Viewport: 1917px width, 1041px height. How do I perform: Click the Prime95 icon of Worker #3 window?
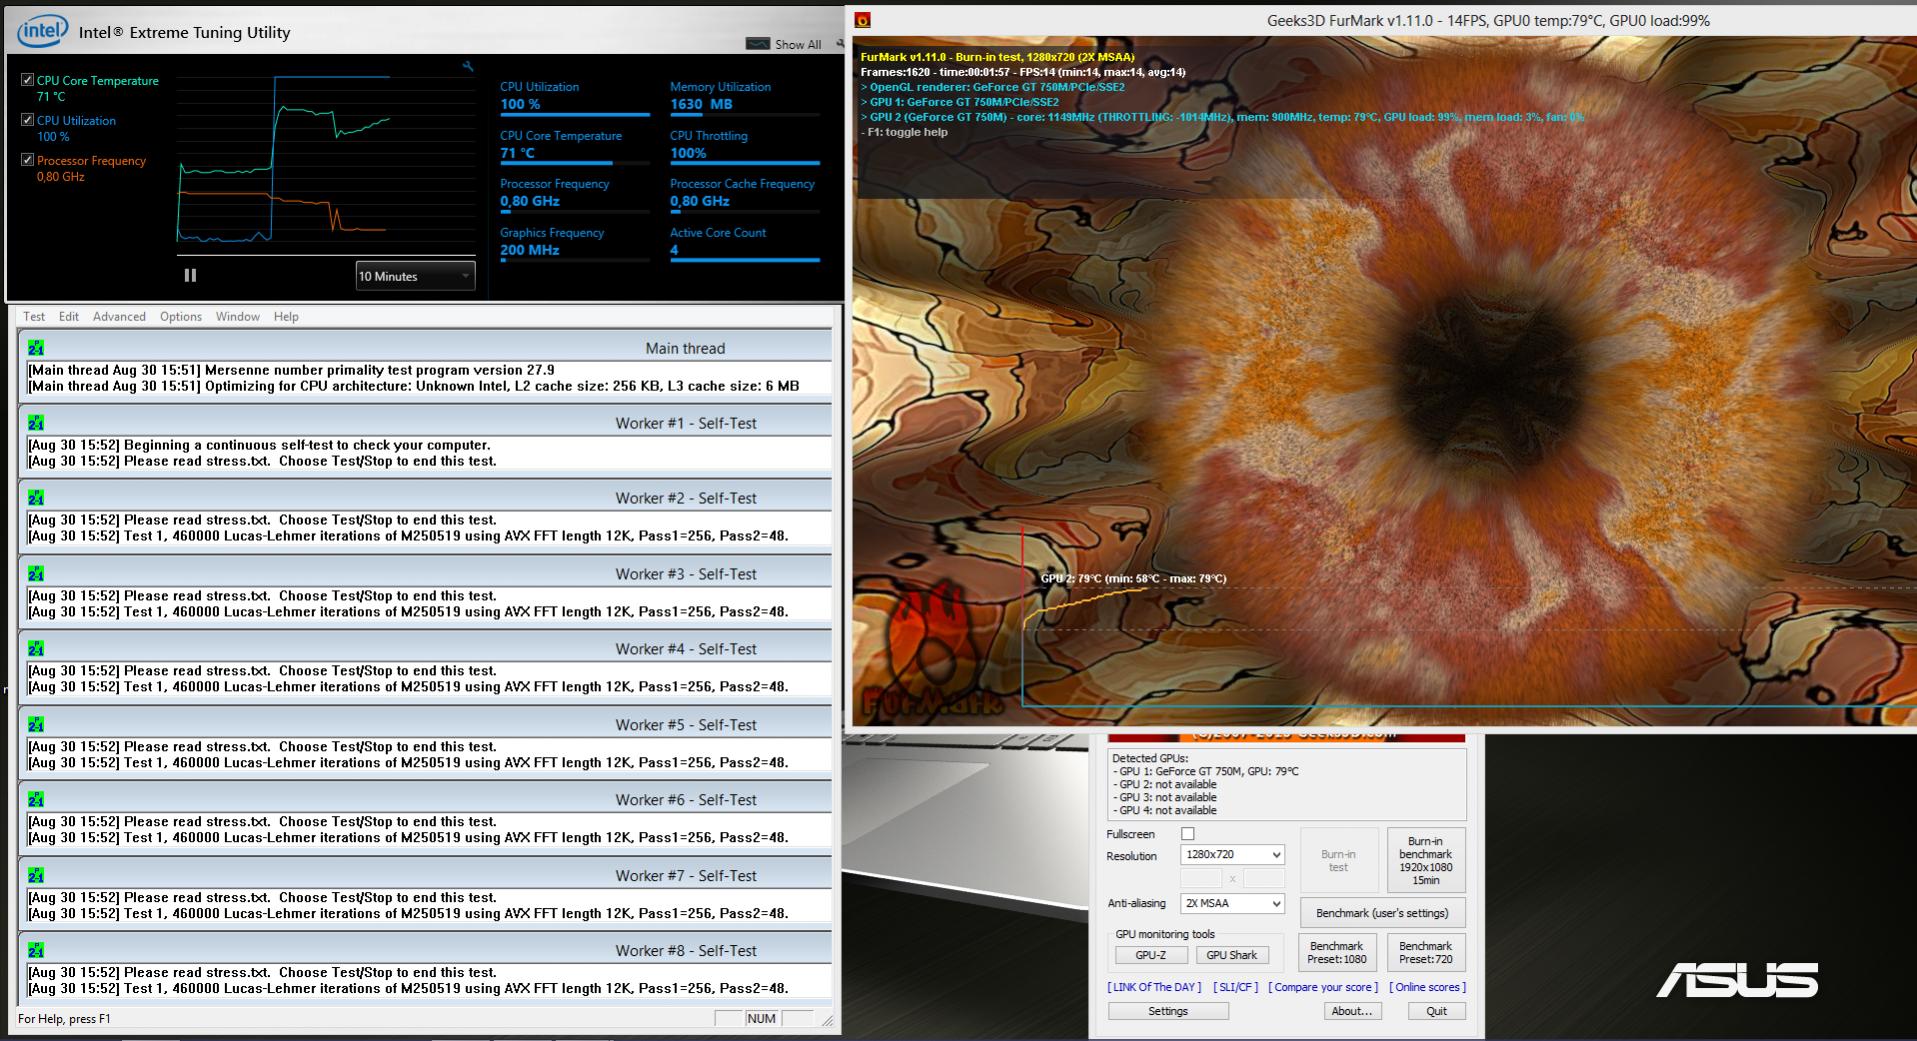click(x=36, y=574)
